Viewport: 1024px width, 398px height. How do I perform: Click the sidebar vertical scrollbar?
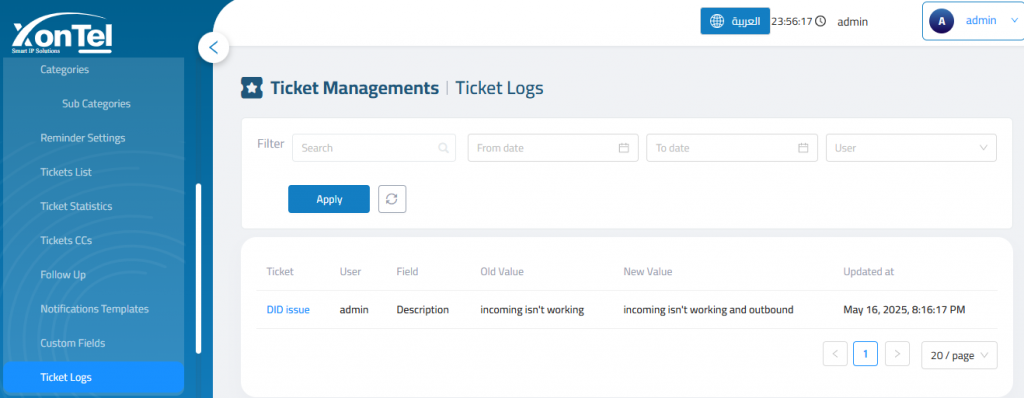199,269
